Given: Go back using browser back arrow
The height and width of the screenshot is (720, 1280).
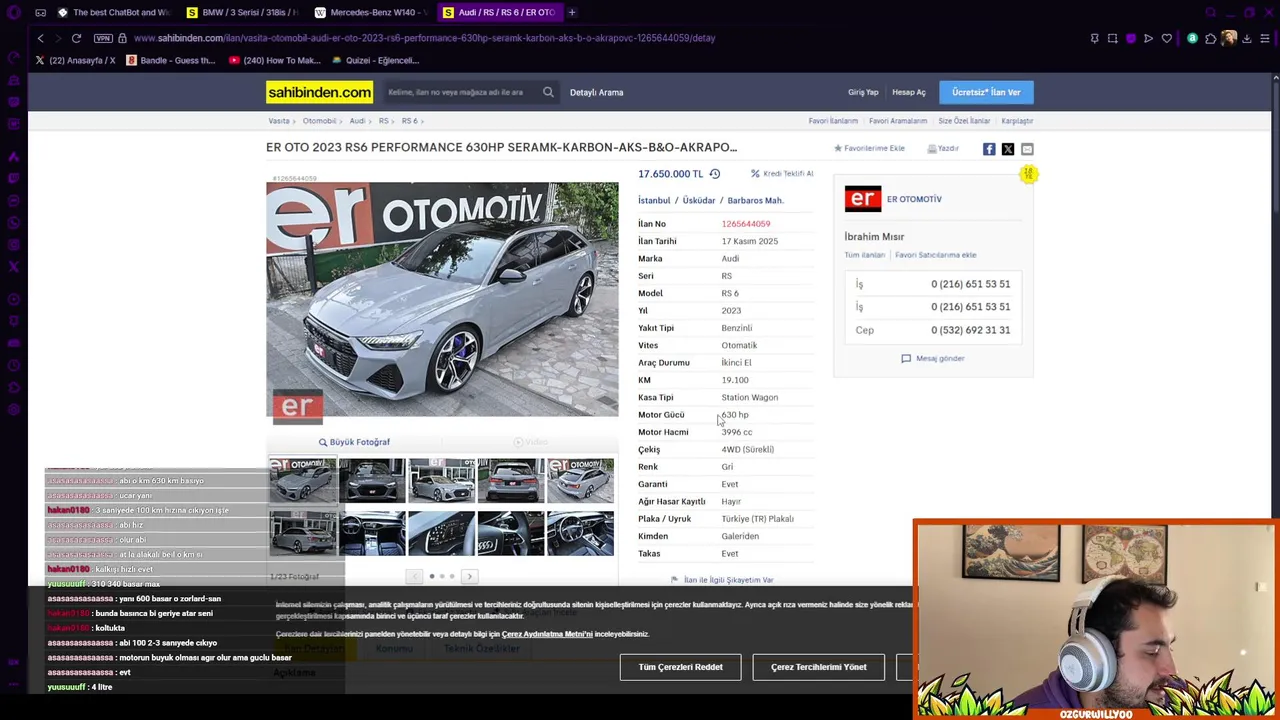Looking at the screenshot, I should (40, 38).
